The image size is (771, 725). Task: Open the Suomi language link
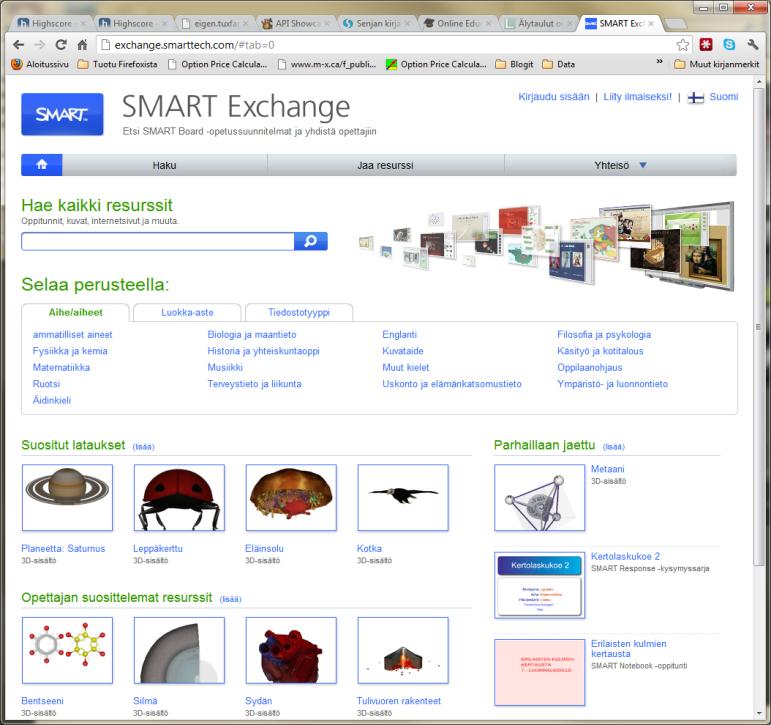[x=723, y=97]
